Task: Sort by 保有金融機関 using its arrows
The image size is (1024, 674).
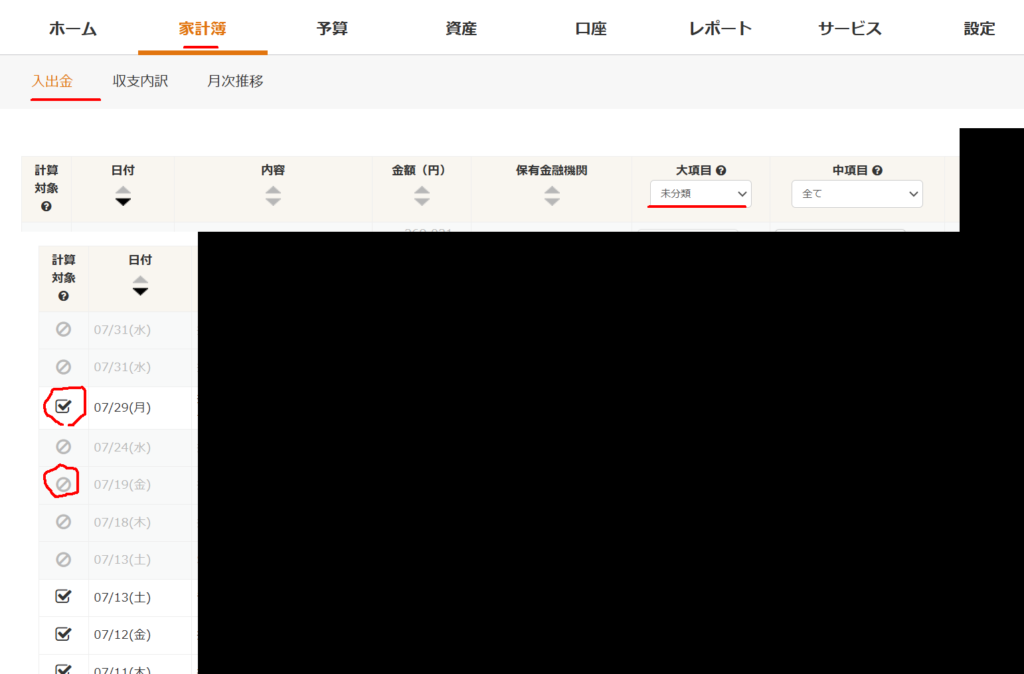Action: [x=552, y=196]
